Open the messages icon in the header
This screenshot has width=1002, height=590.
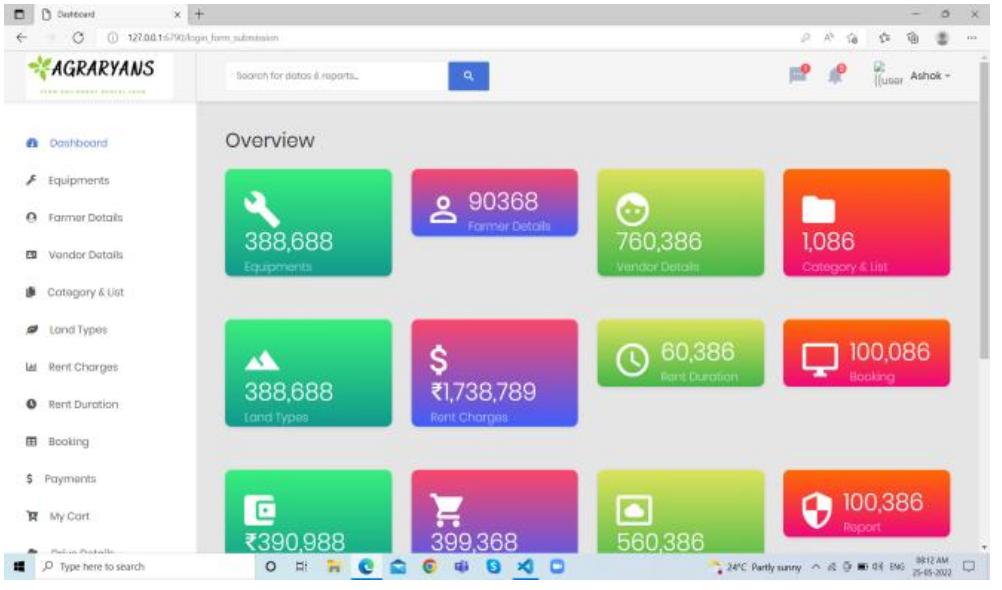pyautogui.click(x=798, y=74)
